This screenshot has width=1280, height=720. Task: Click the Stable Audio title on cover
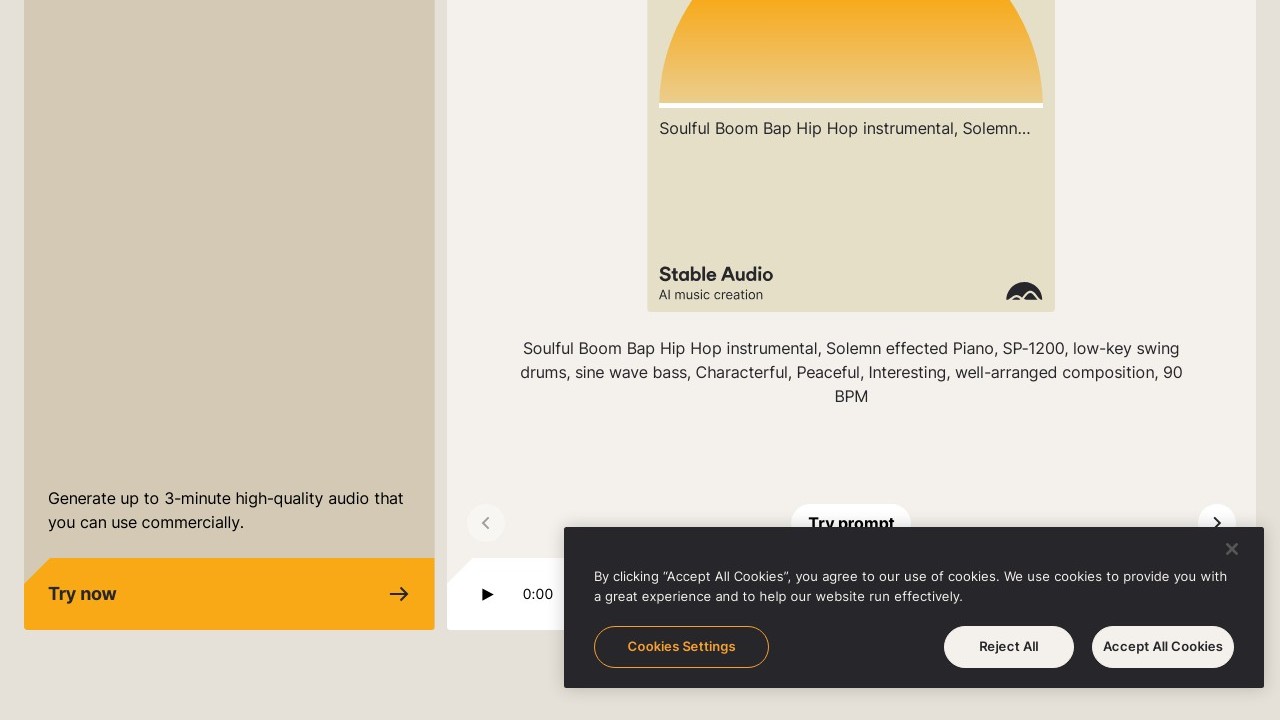pos(715,274)
